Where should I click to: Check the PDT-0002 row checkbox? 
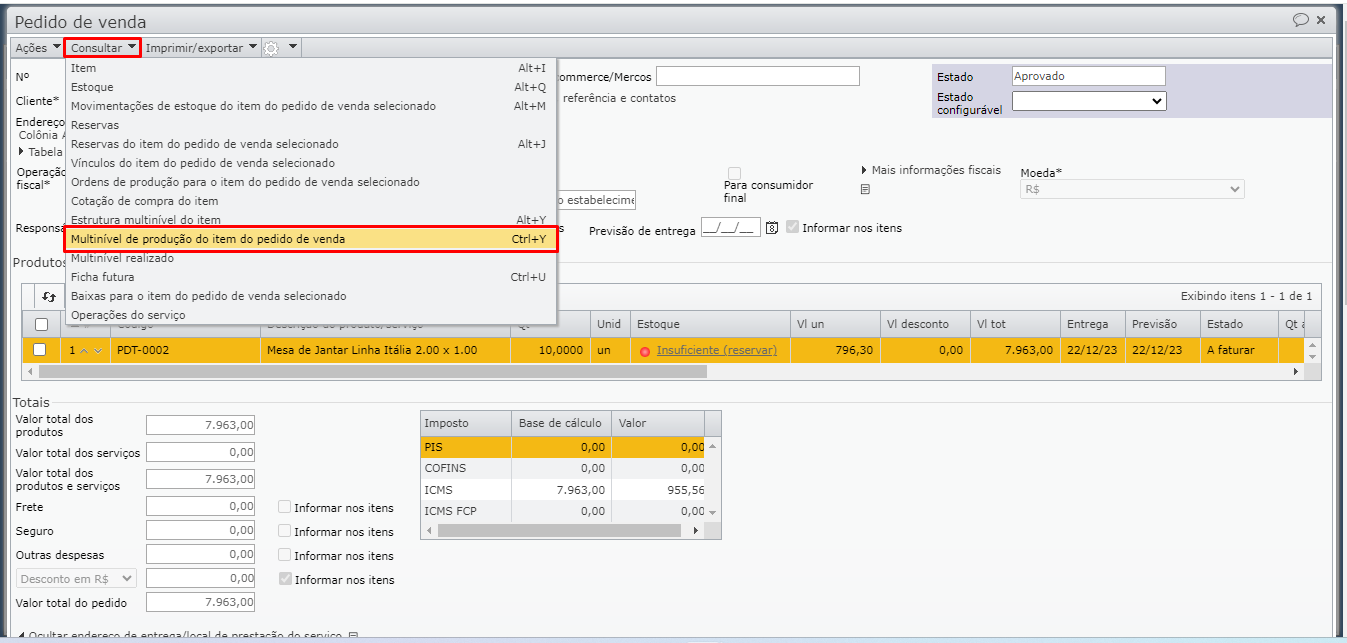[40, 350]
